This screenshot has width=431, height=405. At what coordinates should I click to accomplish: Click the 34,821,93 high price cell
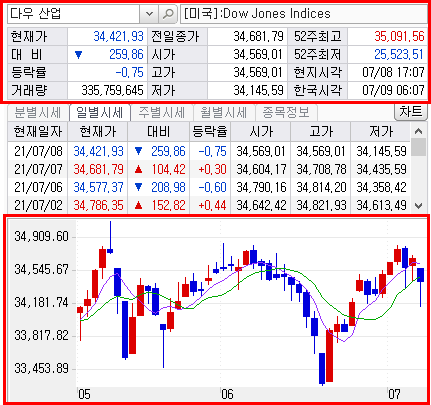(321, 205)
